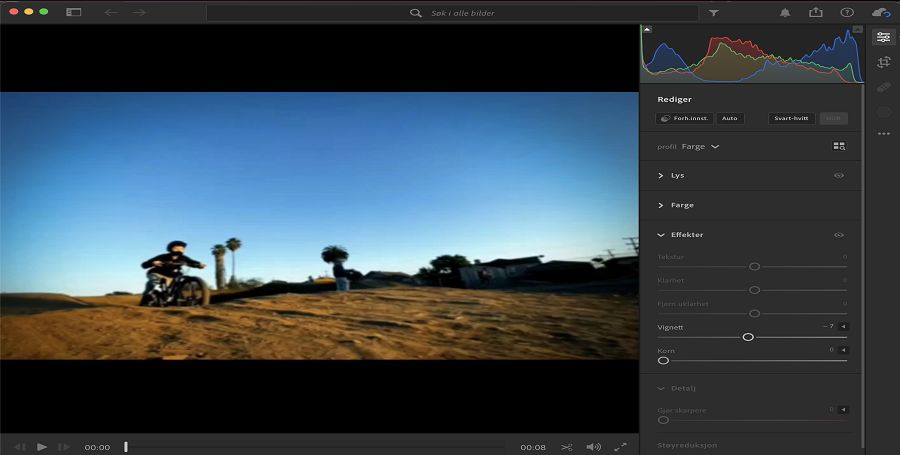Expand the Farge section

tap(661, 205)
